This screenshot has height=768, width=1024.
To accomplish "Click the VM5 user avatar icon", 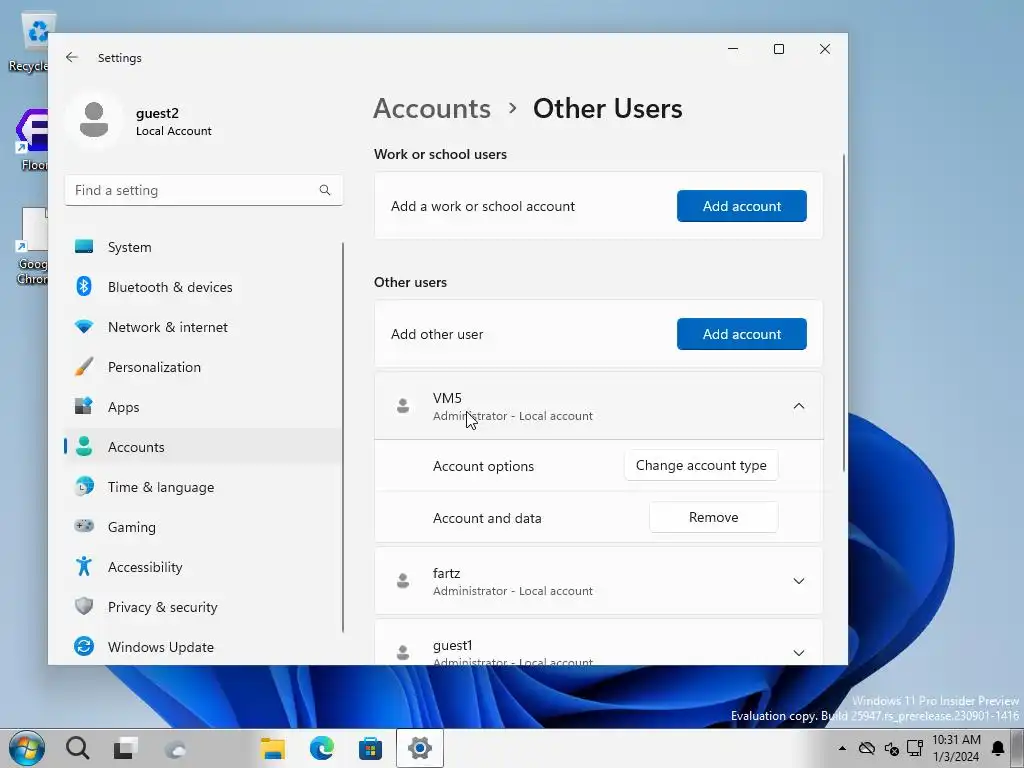I will tap(403, 406).
